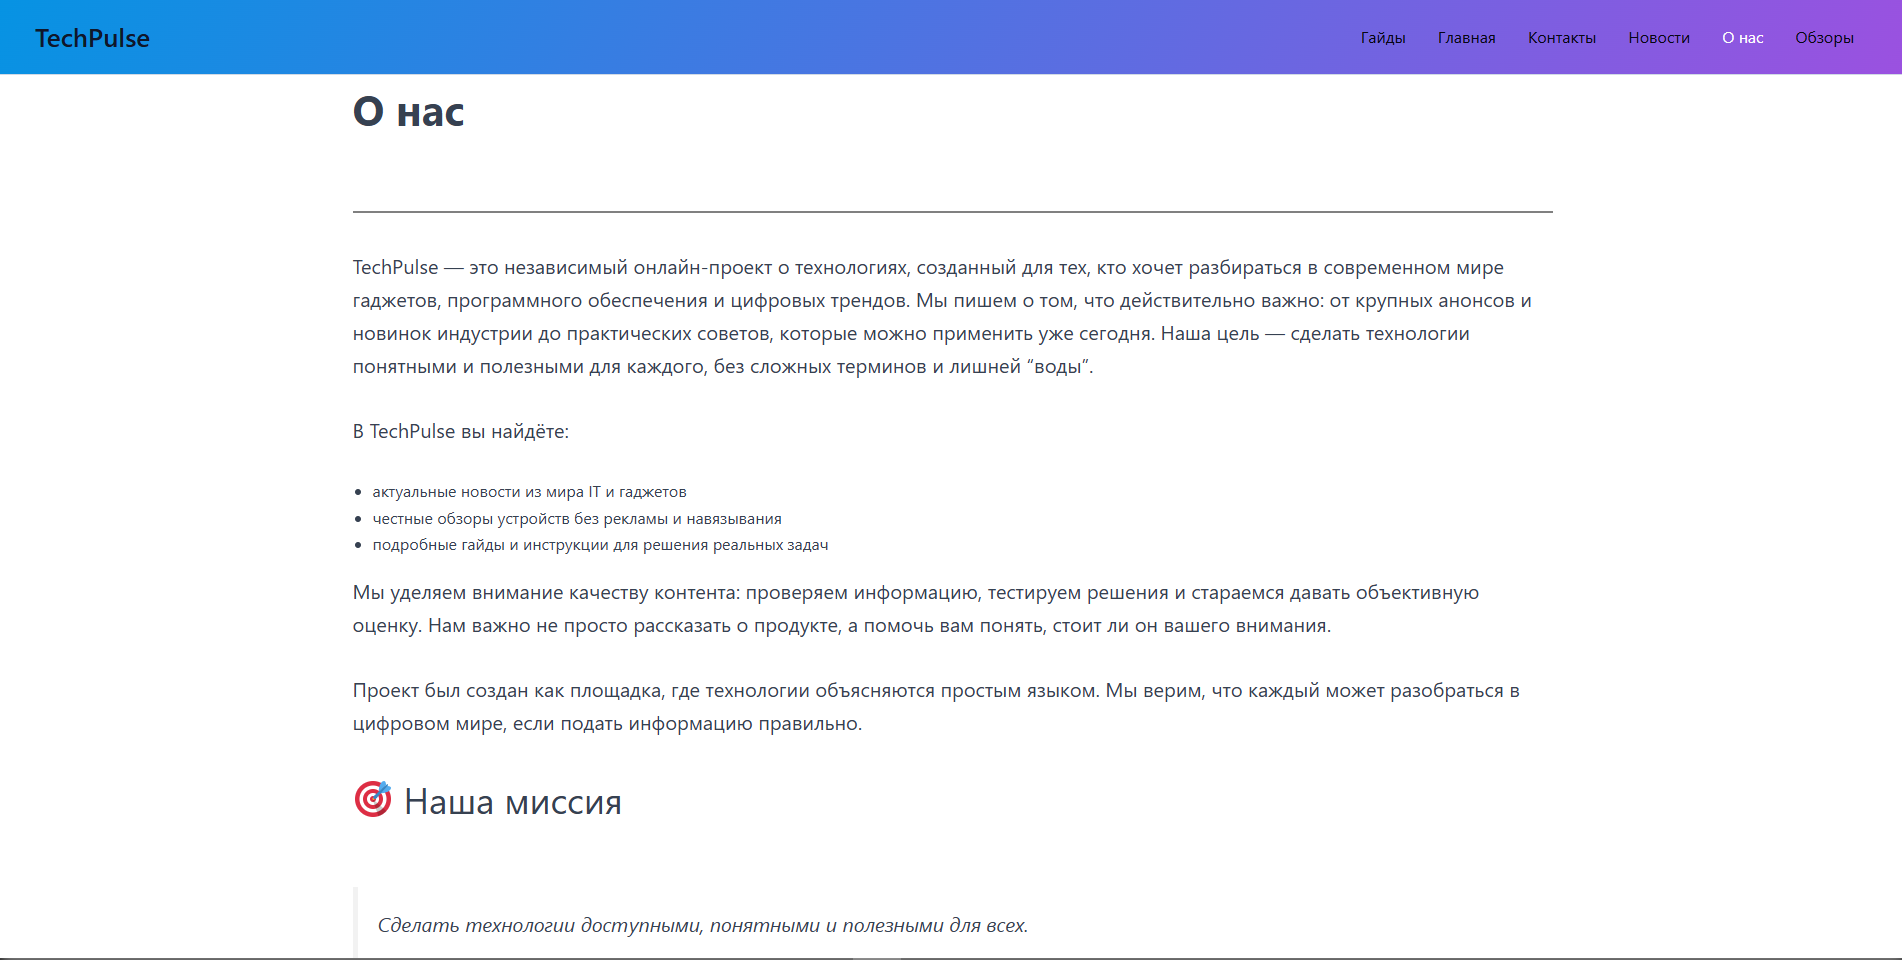Go to the Главная page
Image resolution: width=1902 pixels, height=960 pixels.
point(1466,38)
